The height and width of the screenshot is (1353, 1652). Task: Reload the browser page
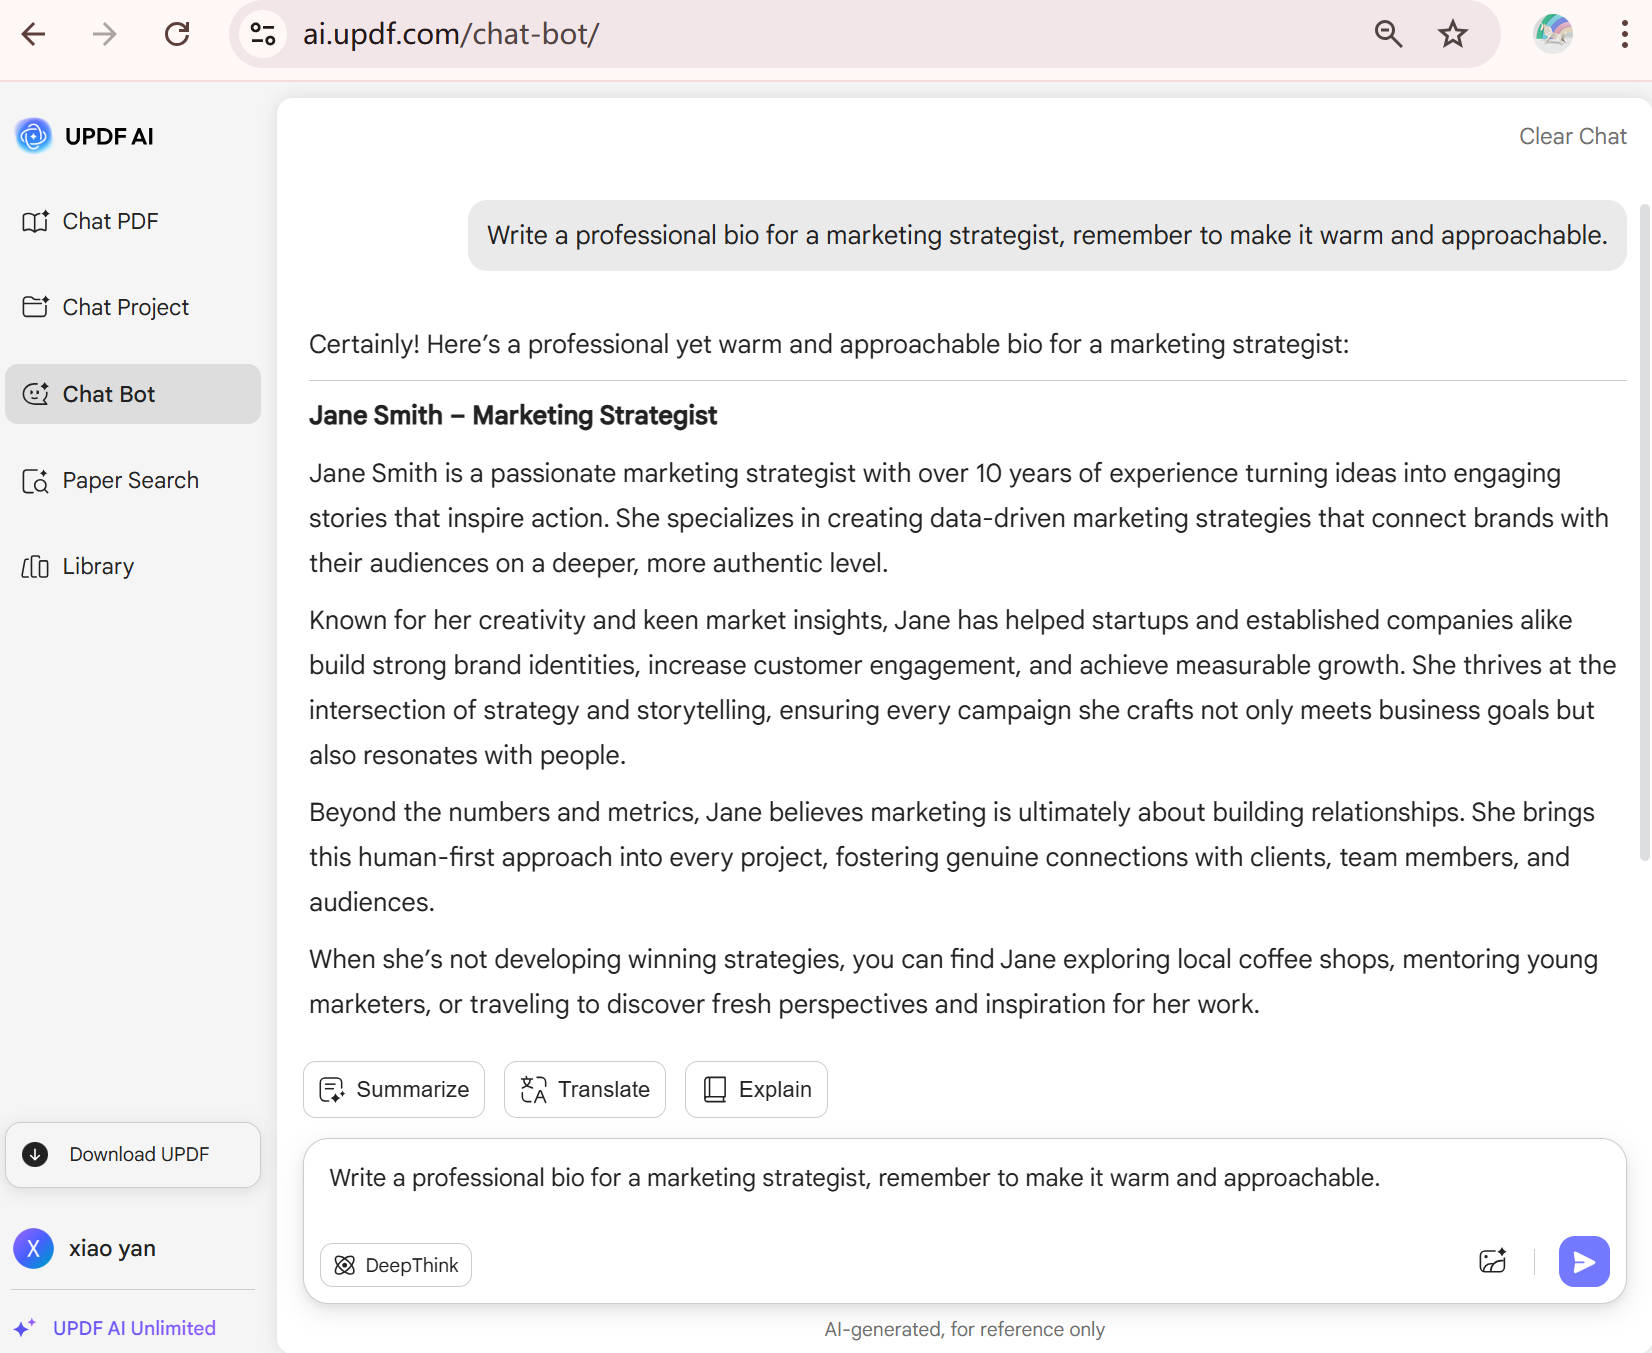177,34
